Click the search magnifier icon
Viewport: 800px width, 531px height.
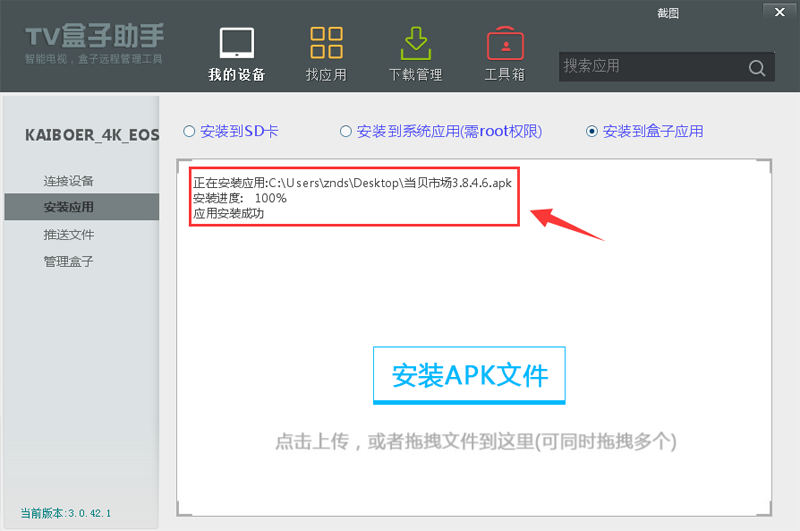pos(757,68)
